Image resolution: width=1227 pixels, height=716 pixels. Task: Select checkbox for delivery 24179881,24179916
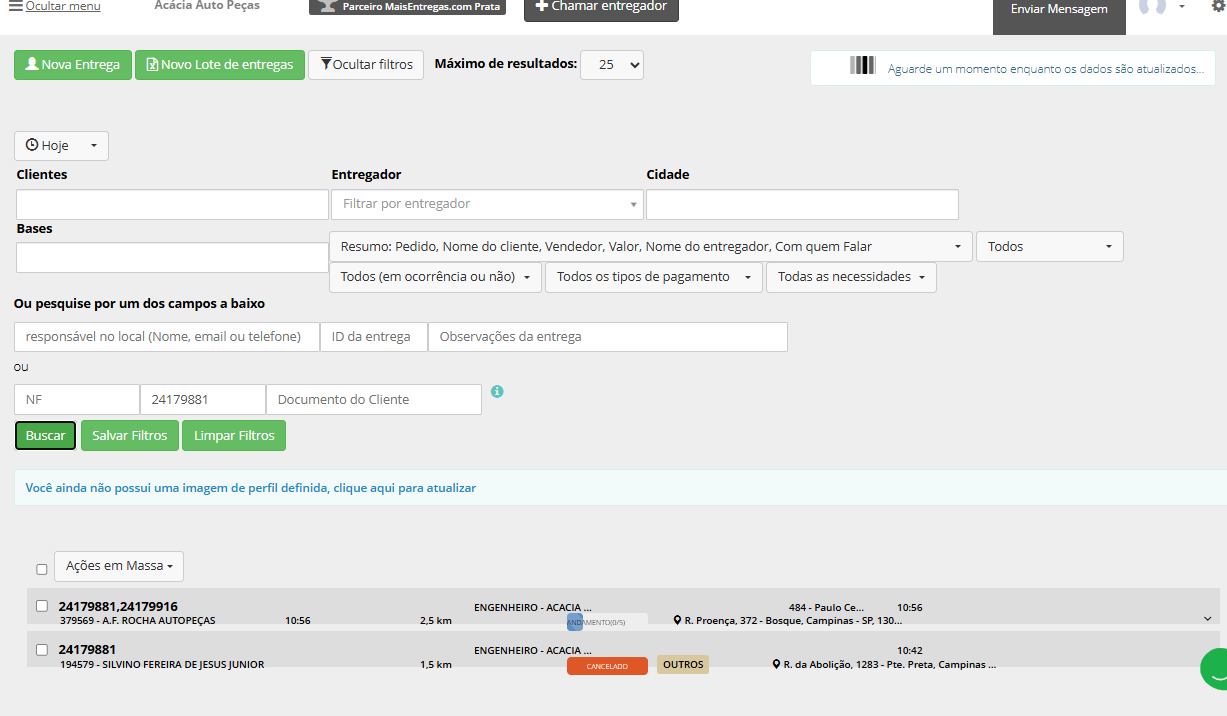tap(42, 606)
